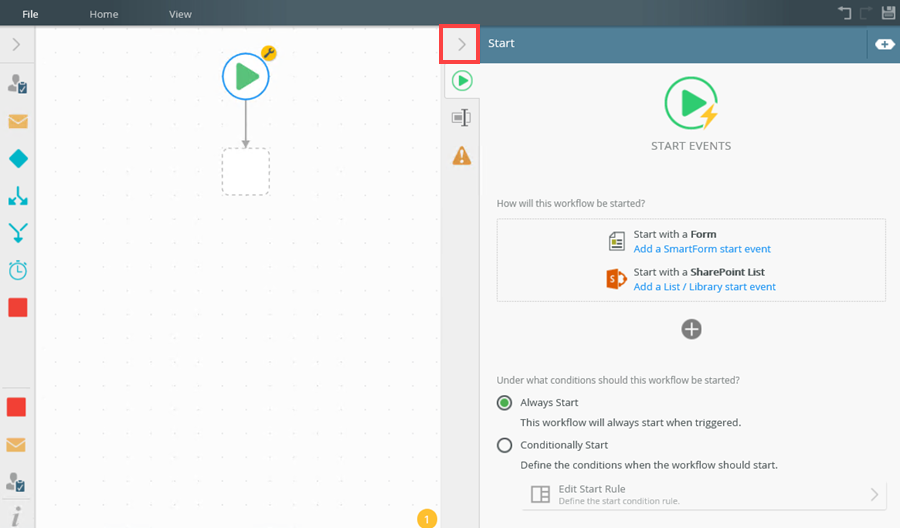This screenshot has width=900, height=528.
Task: Add another start event with plus button
Action: [x=691, y=329]
